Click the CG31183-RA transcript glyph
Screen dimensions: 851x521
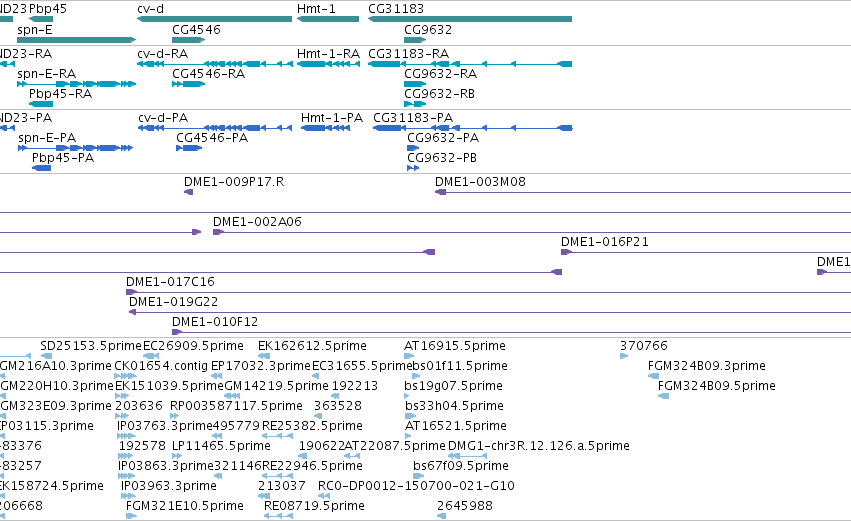[x=470, y=64]
